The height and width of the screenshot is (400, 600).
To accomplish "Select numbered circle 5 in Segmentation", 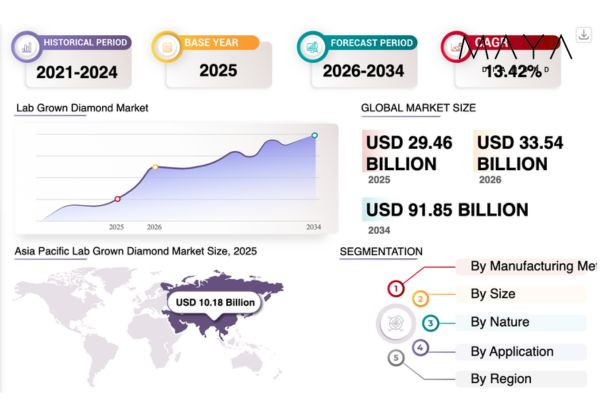I will click(396, 357).
